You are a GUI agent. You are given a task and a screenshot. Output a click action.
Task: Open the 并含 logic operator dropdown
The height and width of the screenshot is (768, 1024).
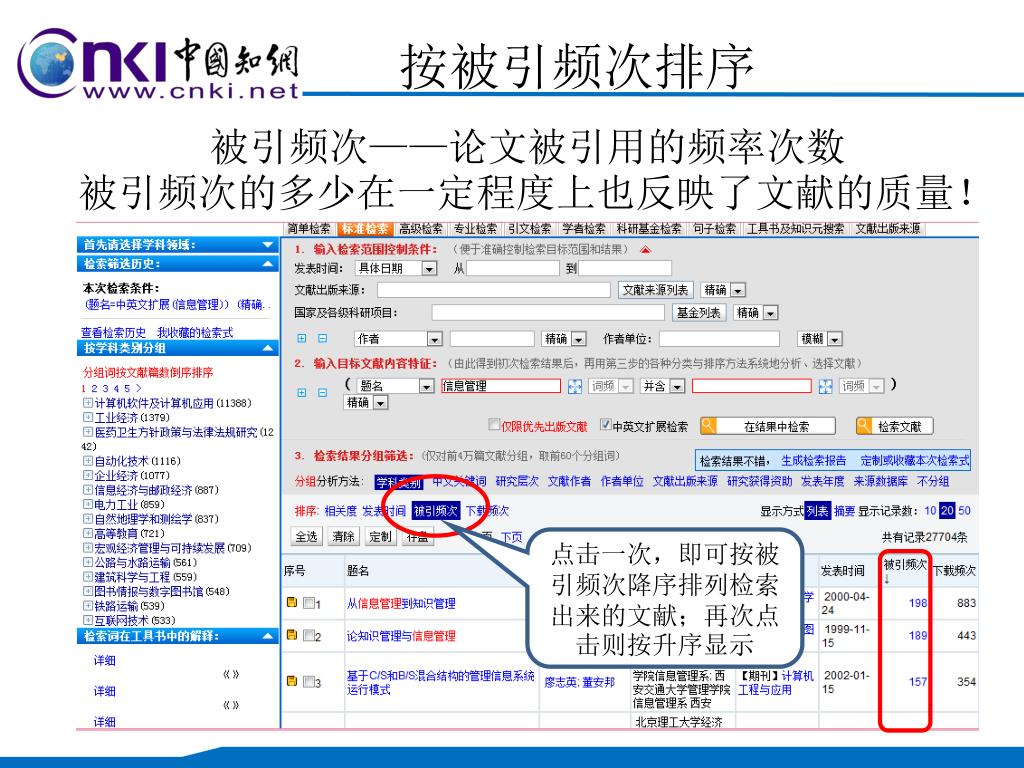tap(677, 387)
